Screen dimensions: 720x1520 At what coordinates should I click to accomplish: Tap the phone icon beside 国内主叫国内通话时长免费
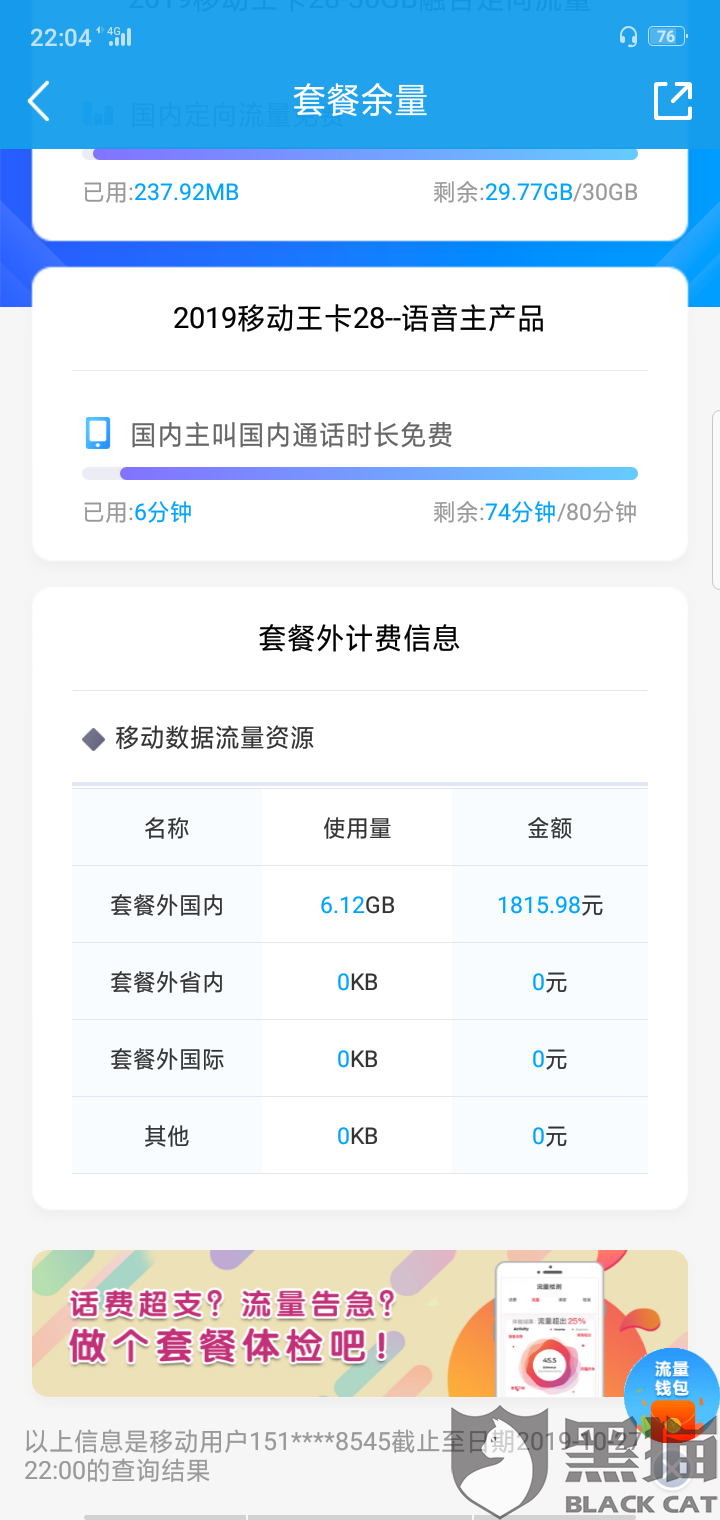point(97,434)
